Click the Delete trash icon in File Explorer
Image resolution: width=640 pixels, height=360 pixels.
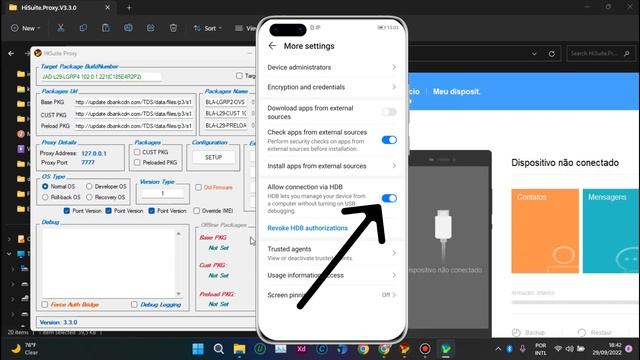point(173,28)
